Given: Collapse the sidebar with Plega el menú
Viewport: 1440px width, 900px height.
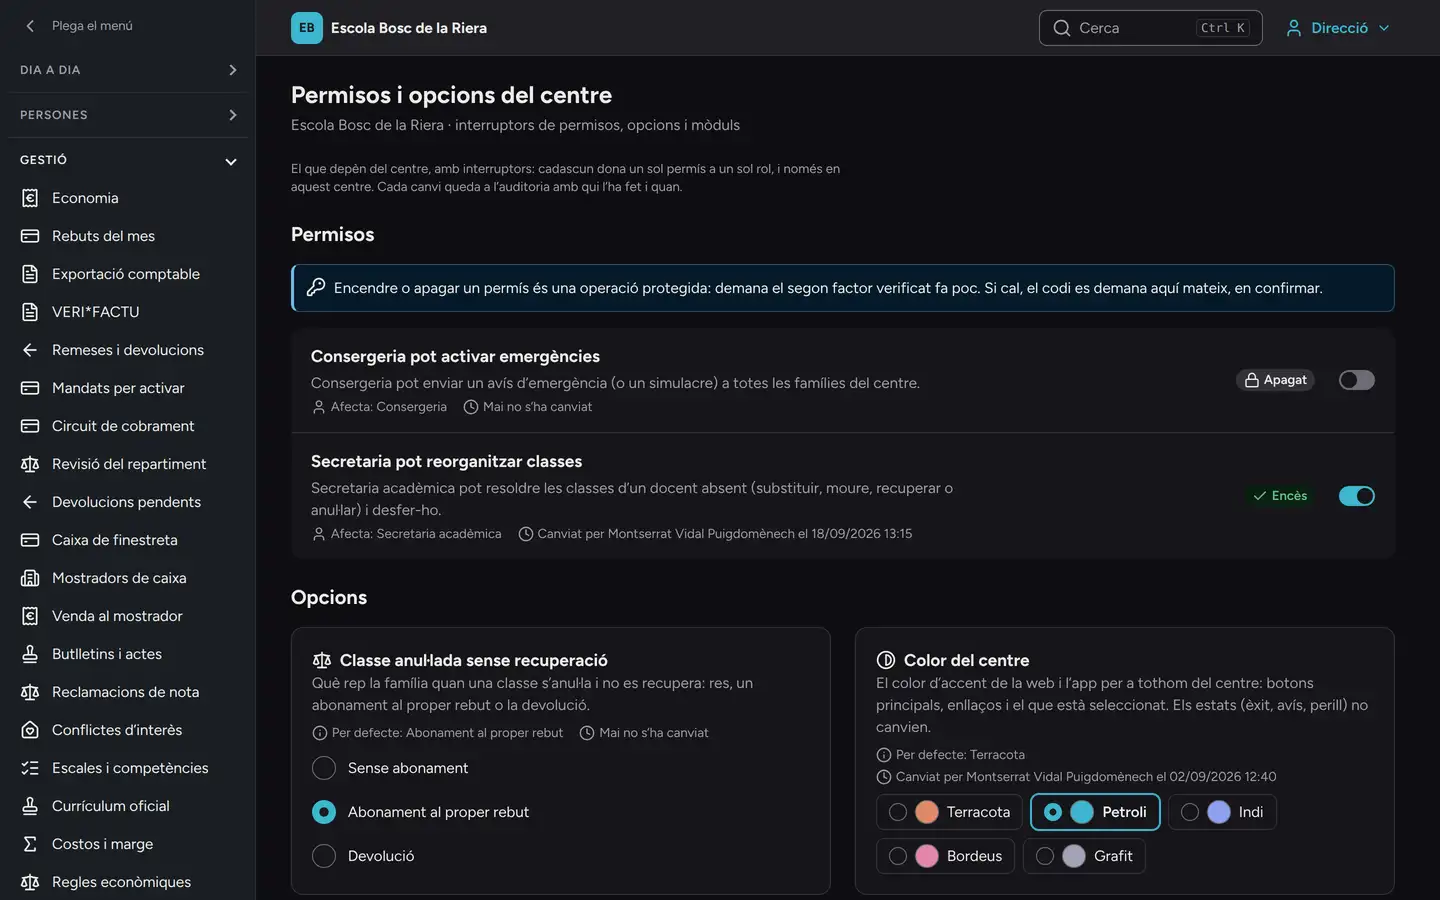Looking at the screenshot, I should pos(80,26).
